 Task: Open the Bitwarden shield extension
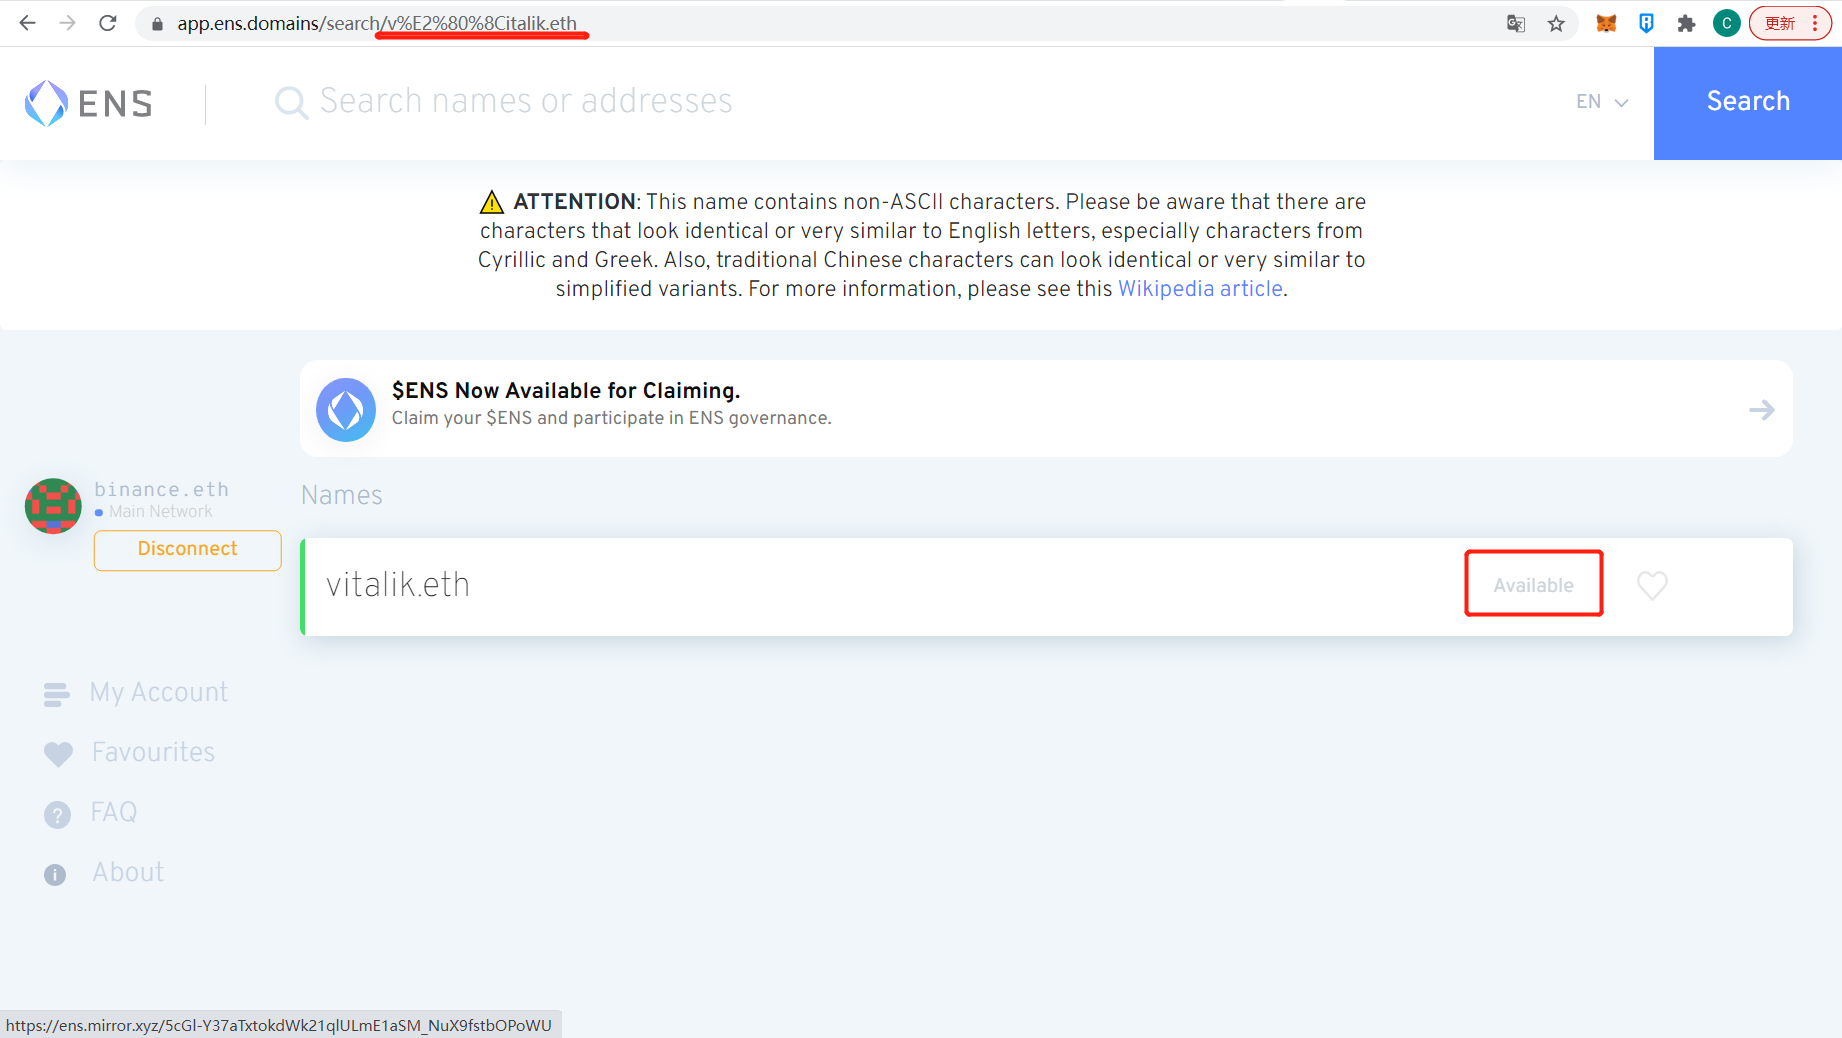tap(1646, 23)
